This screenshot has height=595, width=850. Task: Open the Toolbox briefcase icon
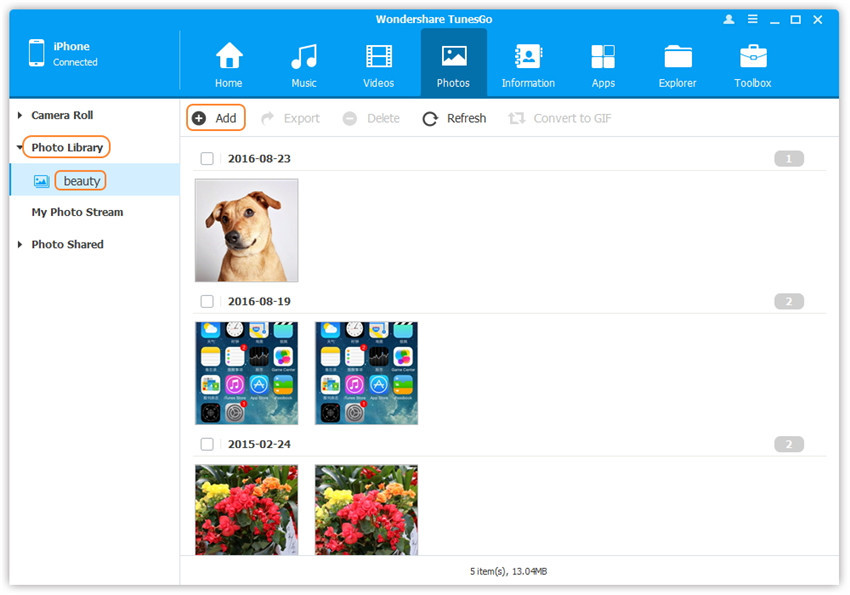(x=753, y=56)
